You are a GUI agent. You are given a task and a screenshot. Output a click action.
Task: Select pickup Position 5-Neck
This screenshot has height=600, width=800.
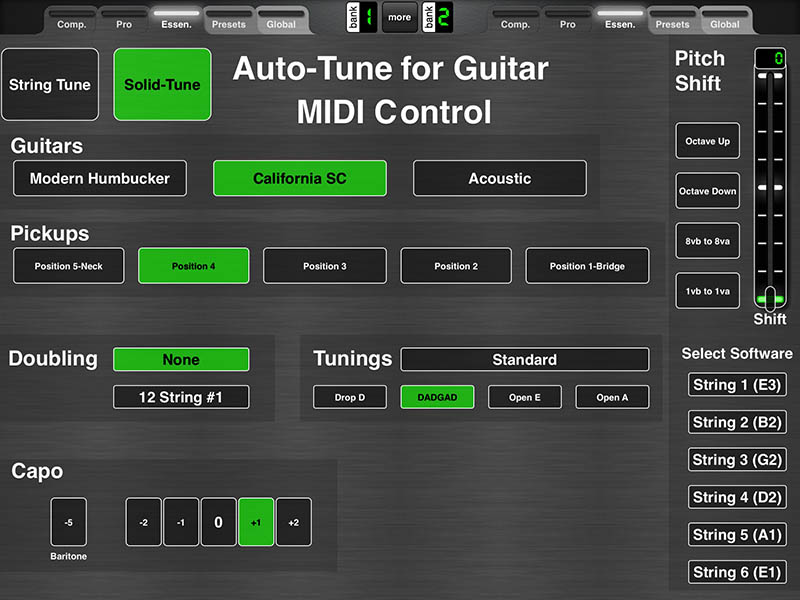coord(69,266)
